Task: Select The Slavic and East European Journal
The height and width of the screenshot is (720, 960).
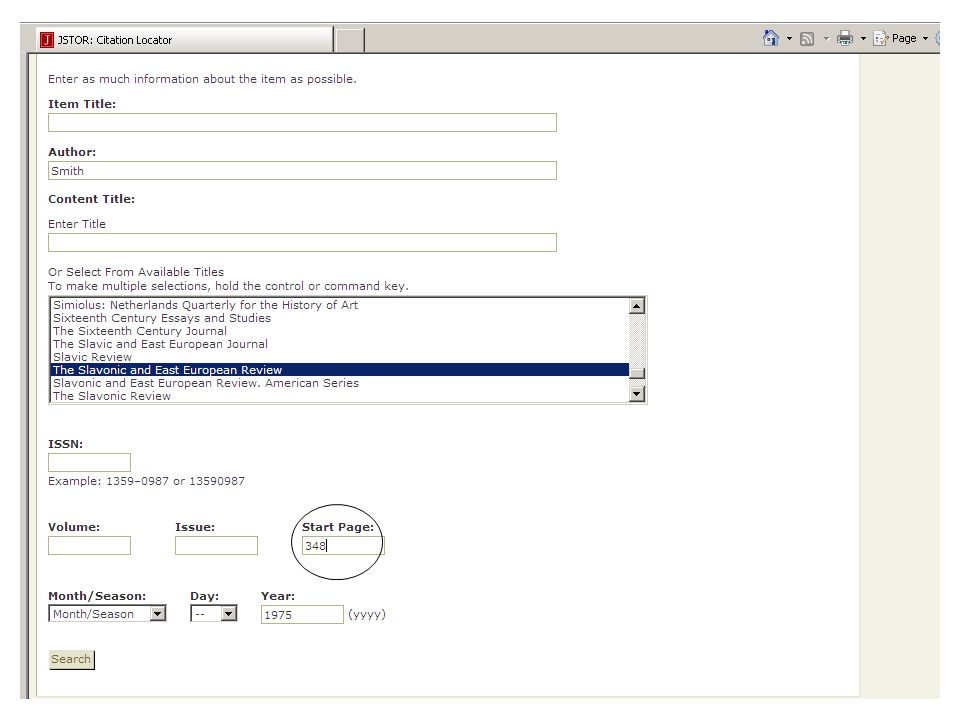Action: pos(340,343)
